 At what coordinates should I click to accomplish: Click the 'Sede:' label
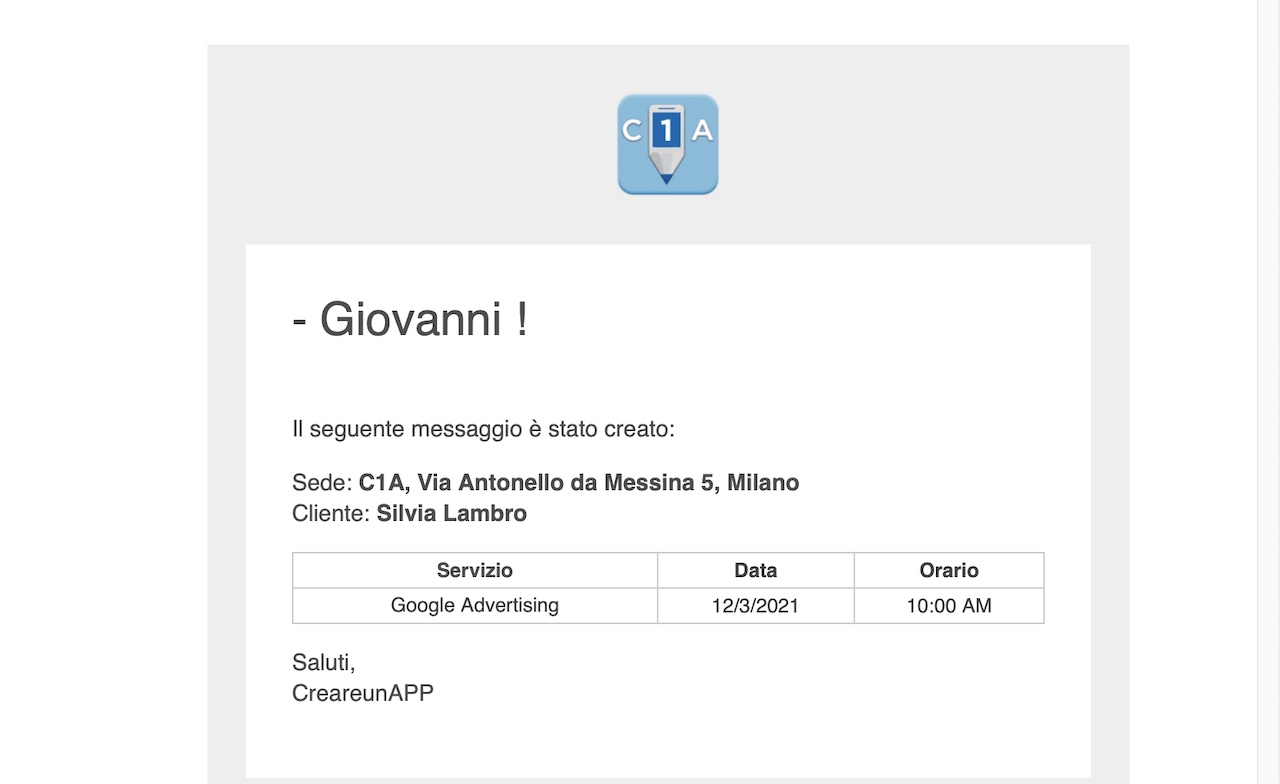[322, 483]
